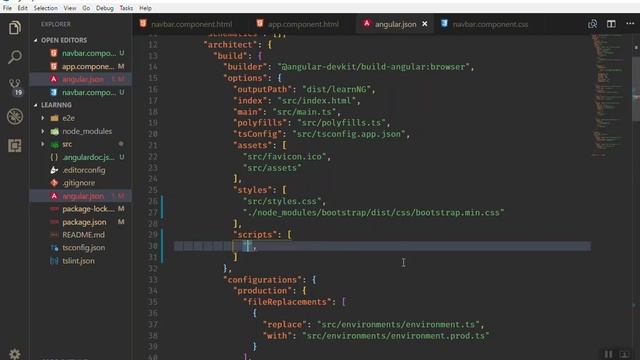Click the "styles" key in code
This screenshot has width=640, height=360.
(254, 190)
